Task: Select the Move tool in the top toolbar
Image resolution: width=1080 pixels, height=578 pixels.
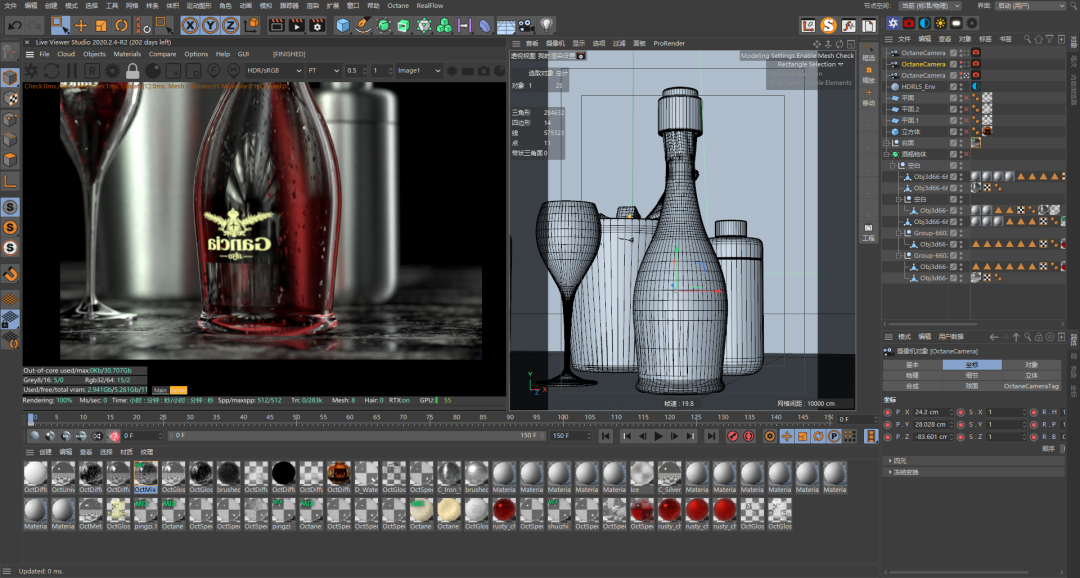Action: pyautogui.click(x=81, y=26)
